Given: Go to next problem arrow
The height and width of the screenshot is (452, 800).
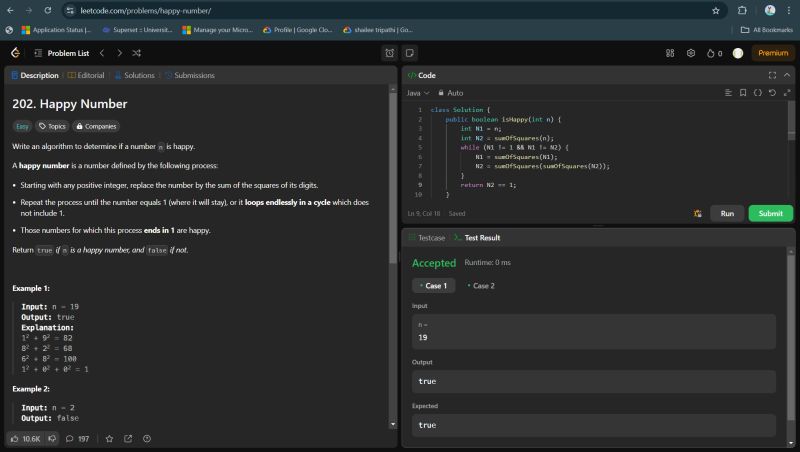Looking at the screenshot, I should [119, 53].
